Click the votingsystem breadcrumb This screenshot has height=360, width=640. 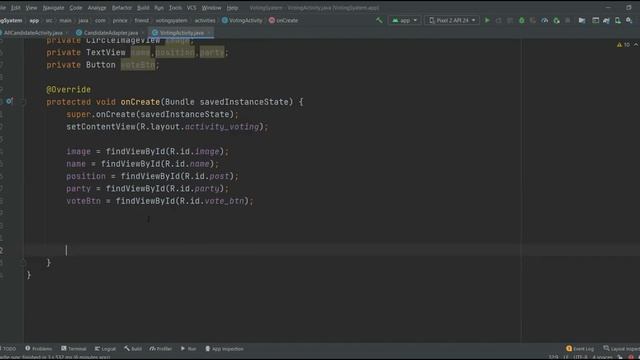171,20
